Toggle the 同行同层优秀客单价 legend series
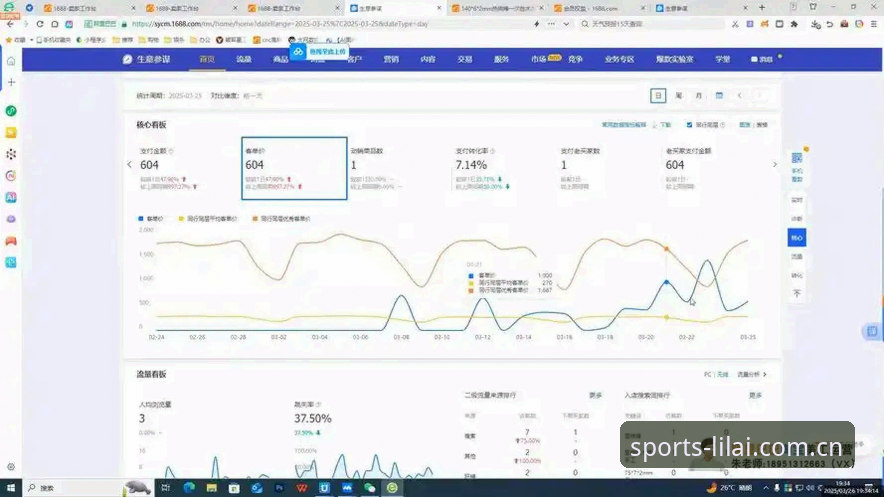The height and width of the screenshot is (497, 884). (281, 219)
